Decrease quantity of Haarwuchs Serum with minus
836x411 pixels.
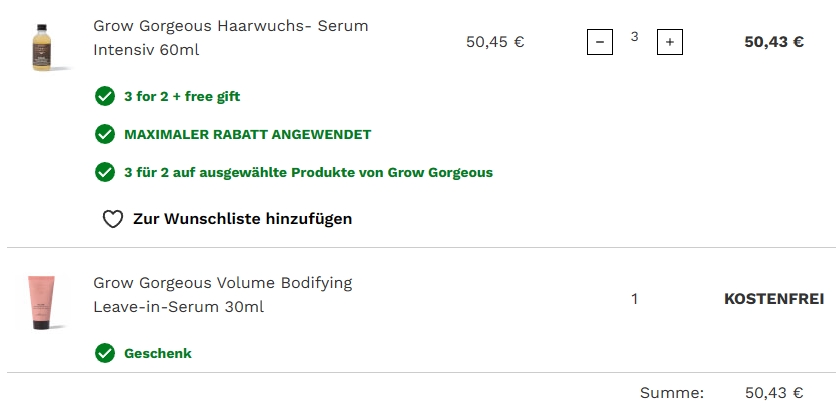599,42
